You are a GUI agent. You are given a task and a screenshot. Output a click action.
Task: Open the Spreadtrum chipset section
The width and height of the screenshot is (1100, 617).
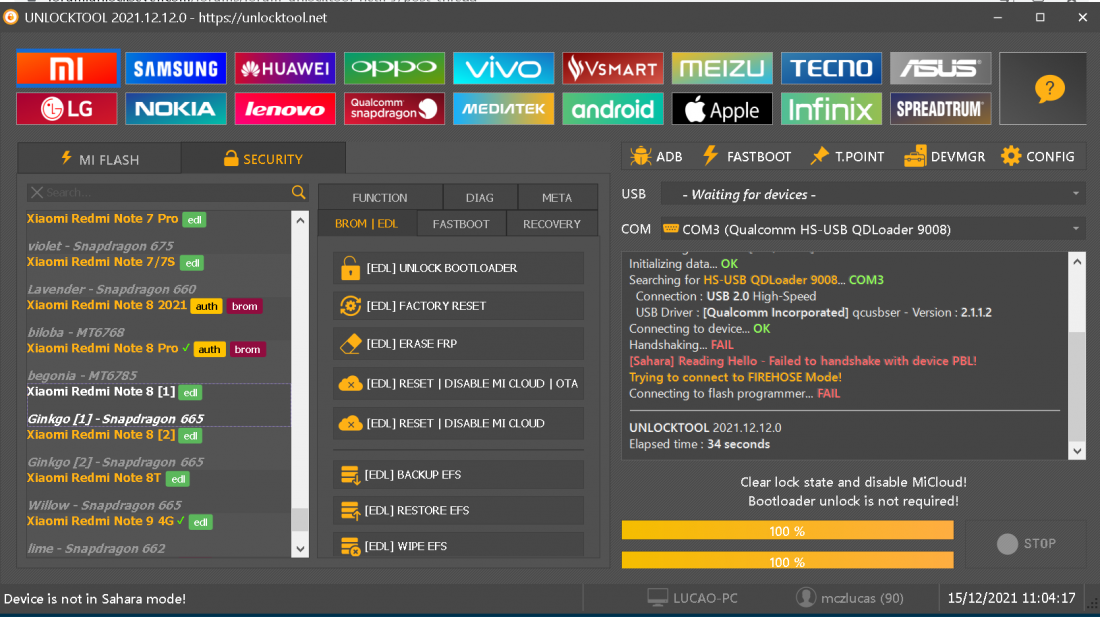pyautogui.click(x=941, y=109)
